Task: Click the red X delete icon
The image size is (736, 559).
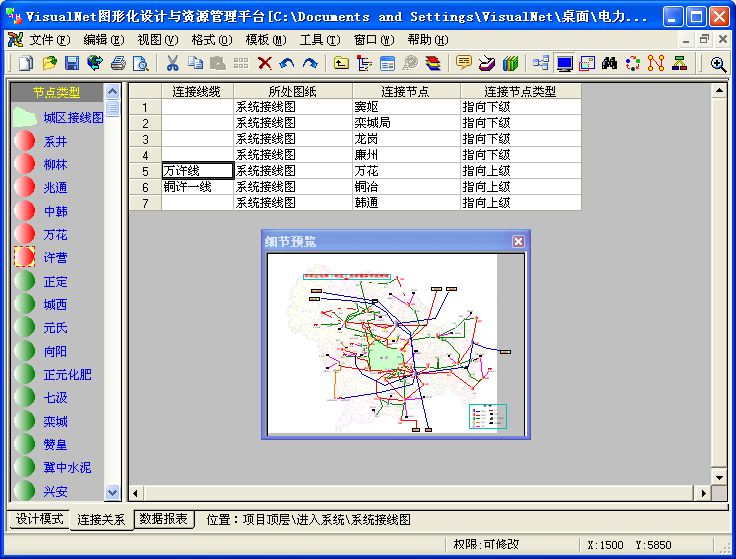Action: (264, 63)
